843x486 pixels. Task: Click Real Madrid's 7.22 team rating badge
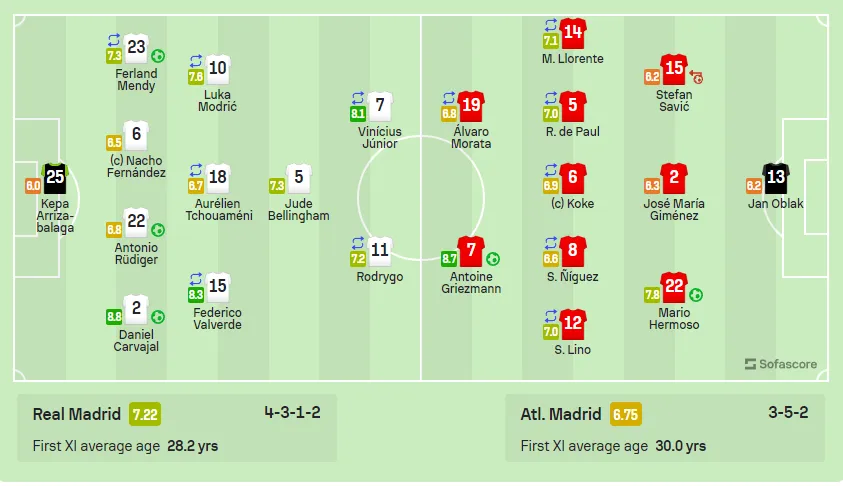click(x=145, y=414)
